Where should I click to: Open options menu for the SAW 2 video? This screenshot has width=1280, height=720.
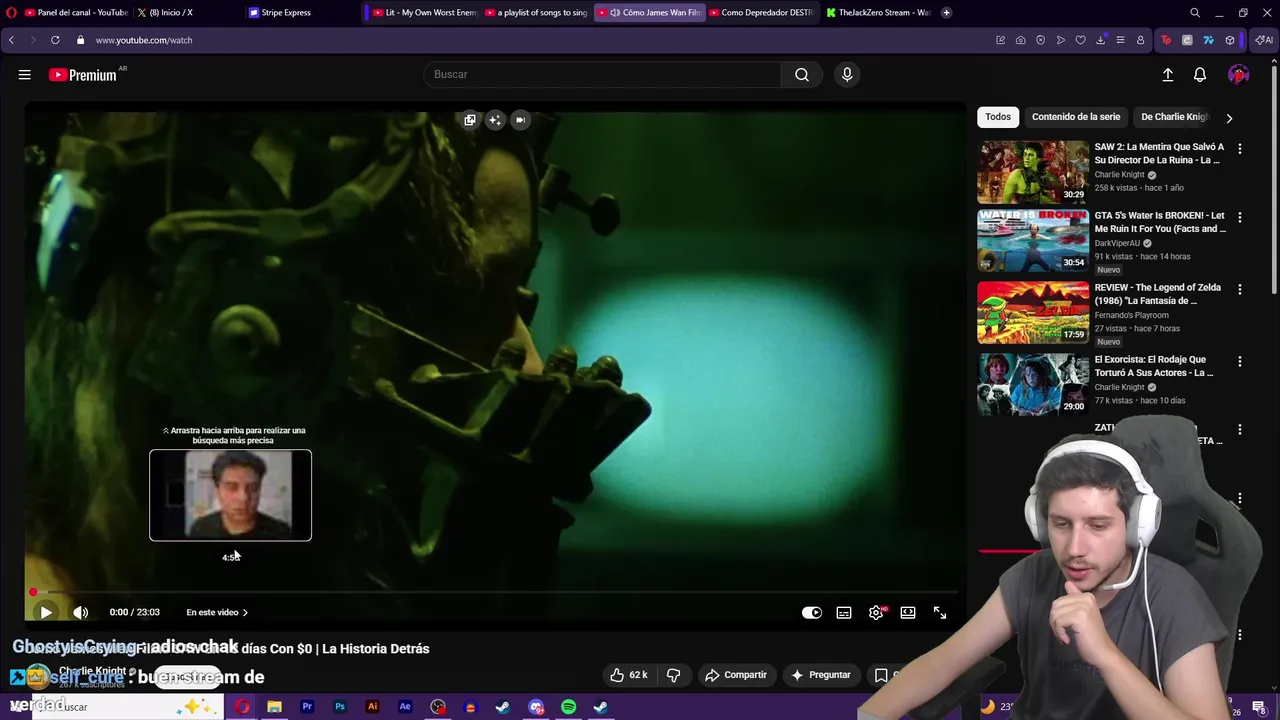1240,148
